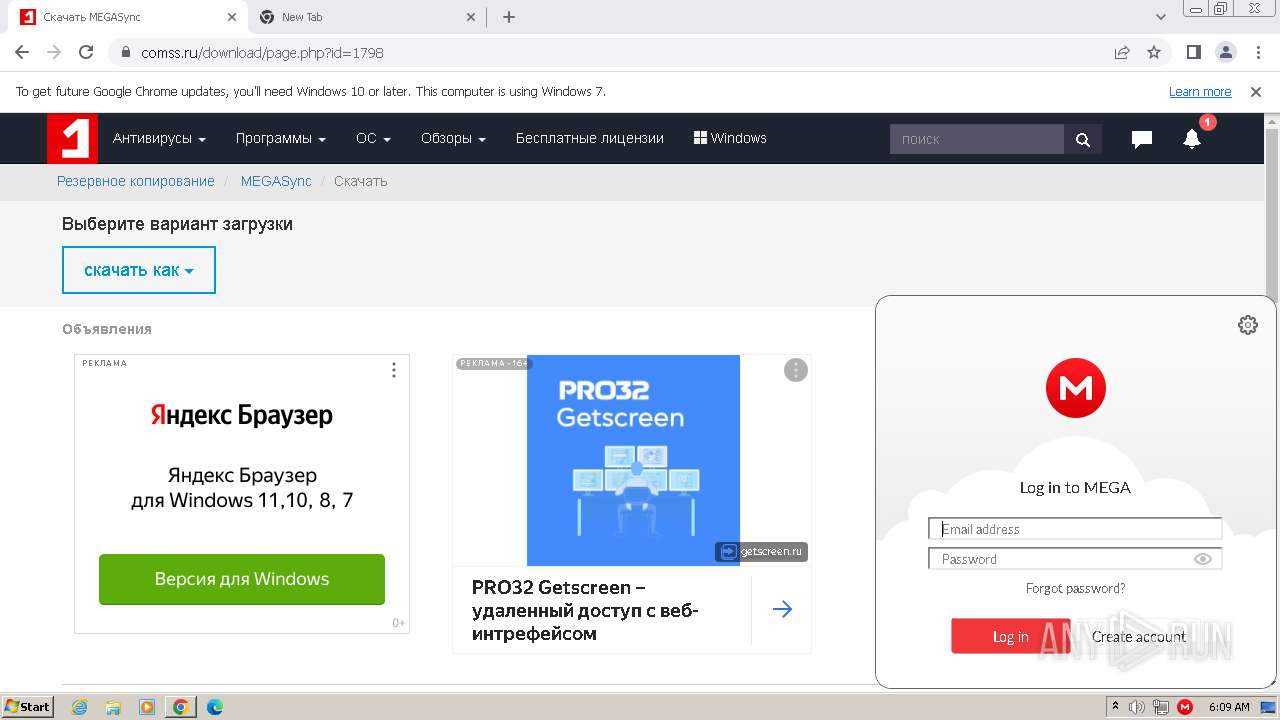Toggle password visibility eye icon
The image size is (1280, 720).
coord(1203,559)
